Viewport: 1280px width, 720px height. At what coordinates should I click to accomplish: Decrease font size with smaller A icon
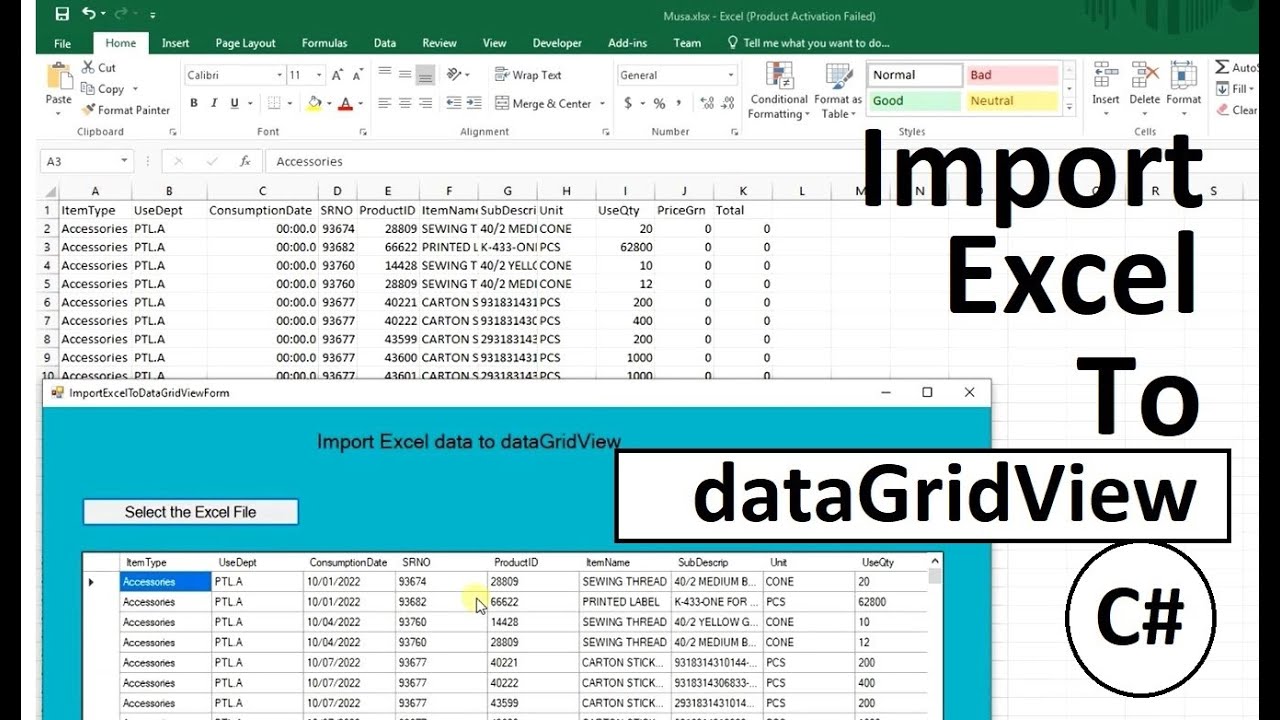tap(357, 75)
